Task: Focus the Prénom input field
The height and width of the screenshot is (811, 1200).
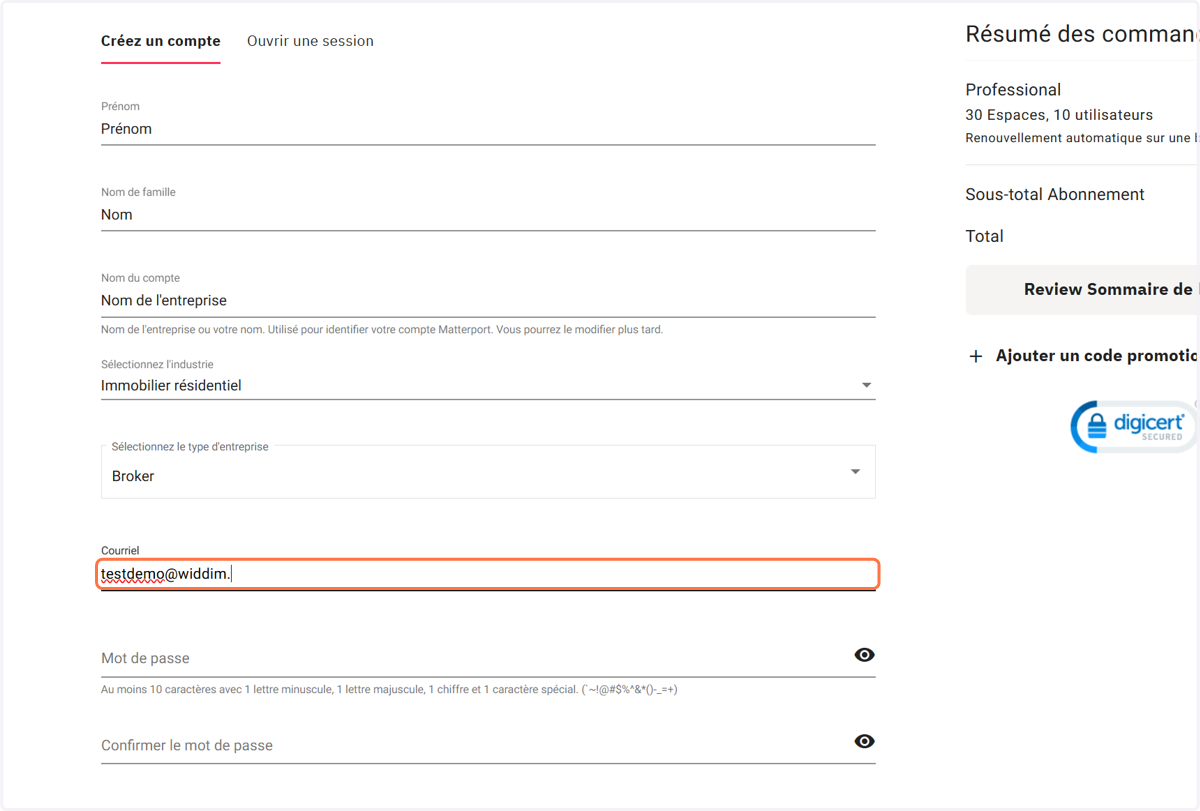Action: pyautogui.click(x=488, y=129)
